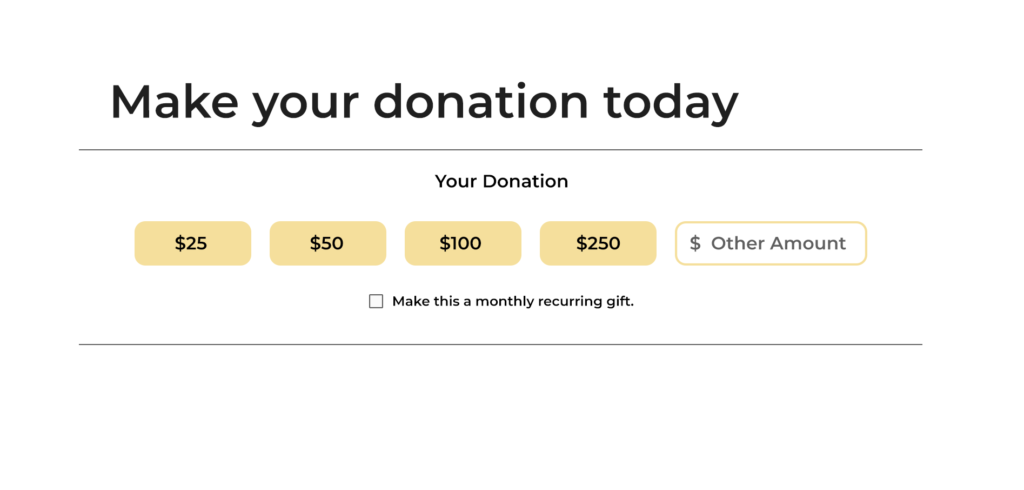Choose the largest preset amount, $250
Viewport: 1024px width, 490px height.
tap(598, 243)
